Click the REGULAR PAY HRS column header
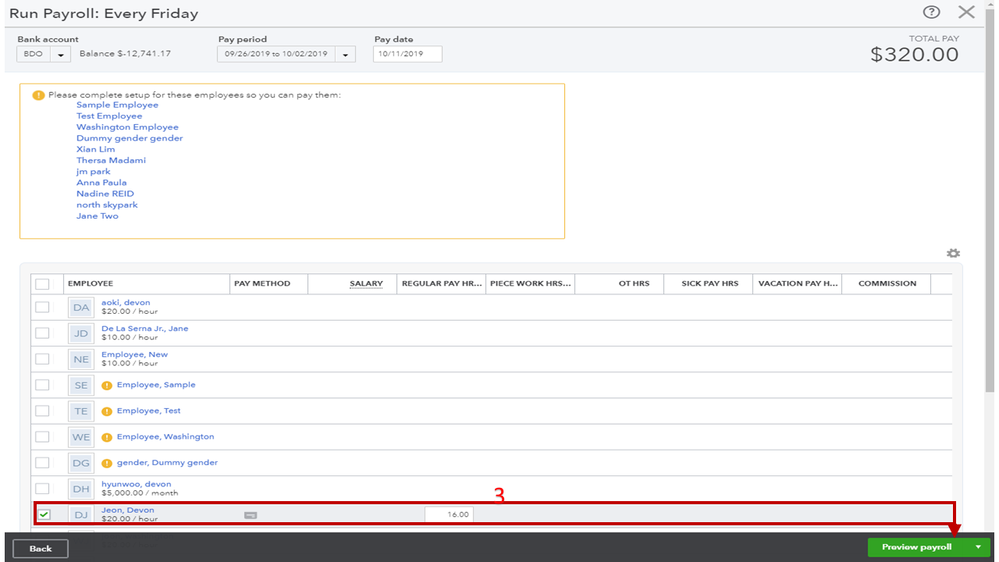 (x=442, y=284)
